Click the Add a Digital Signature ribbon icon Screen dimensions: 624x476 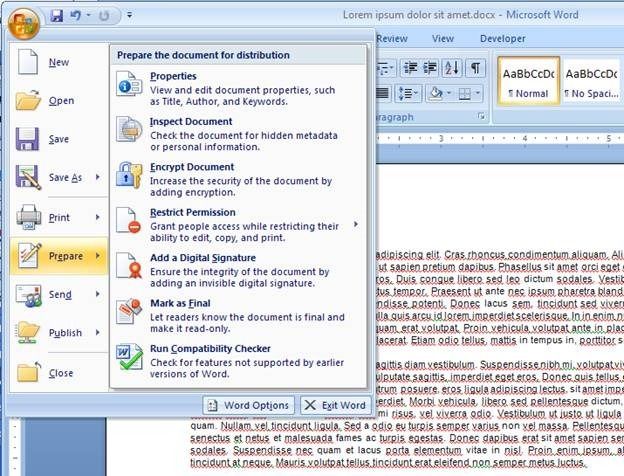click(x=130, y=265)
